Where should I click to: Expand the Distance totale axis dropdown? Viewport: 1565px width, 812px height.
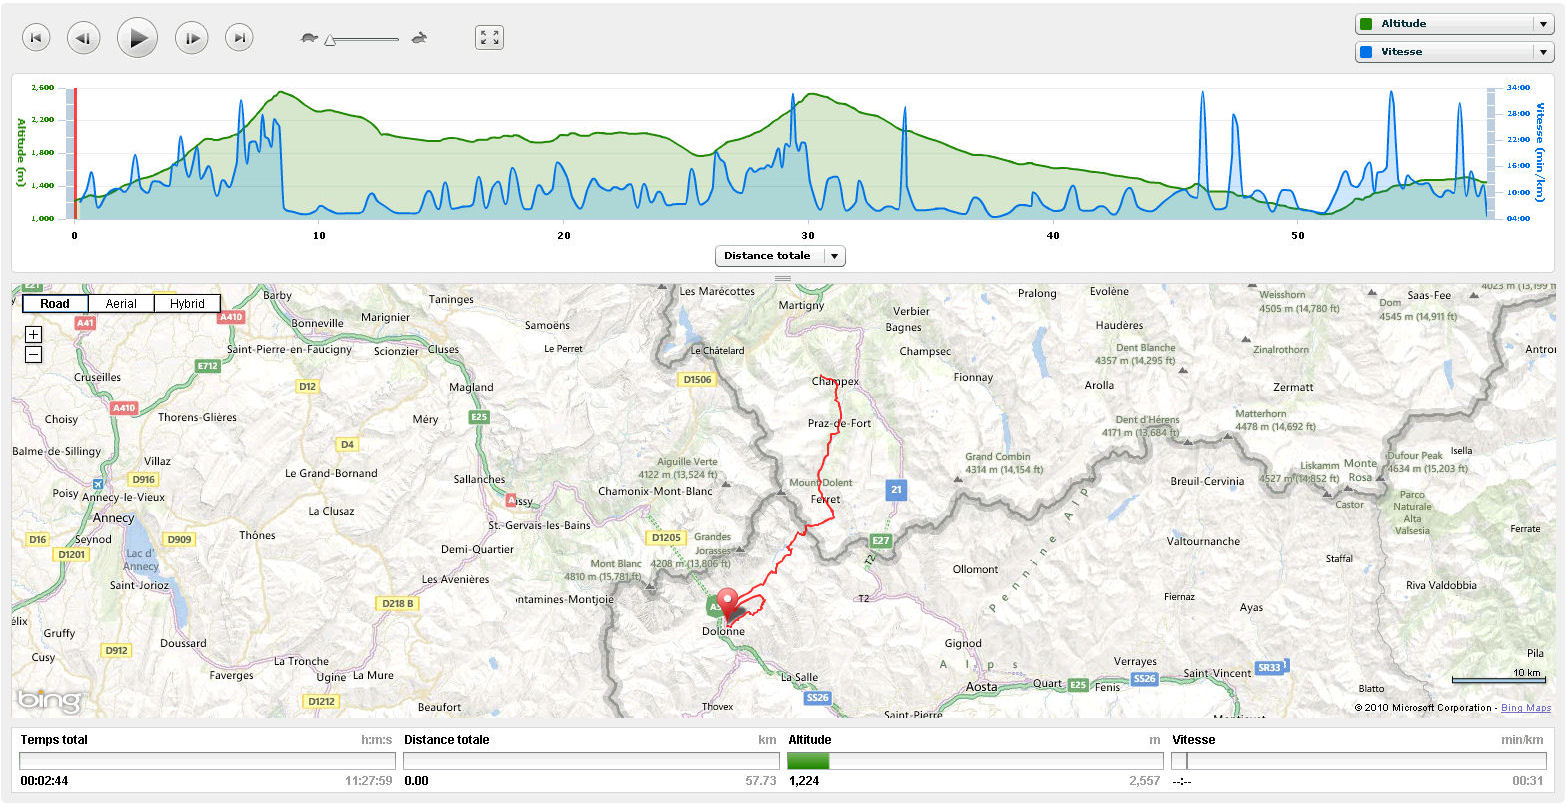[x=781, y=256]
